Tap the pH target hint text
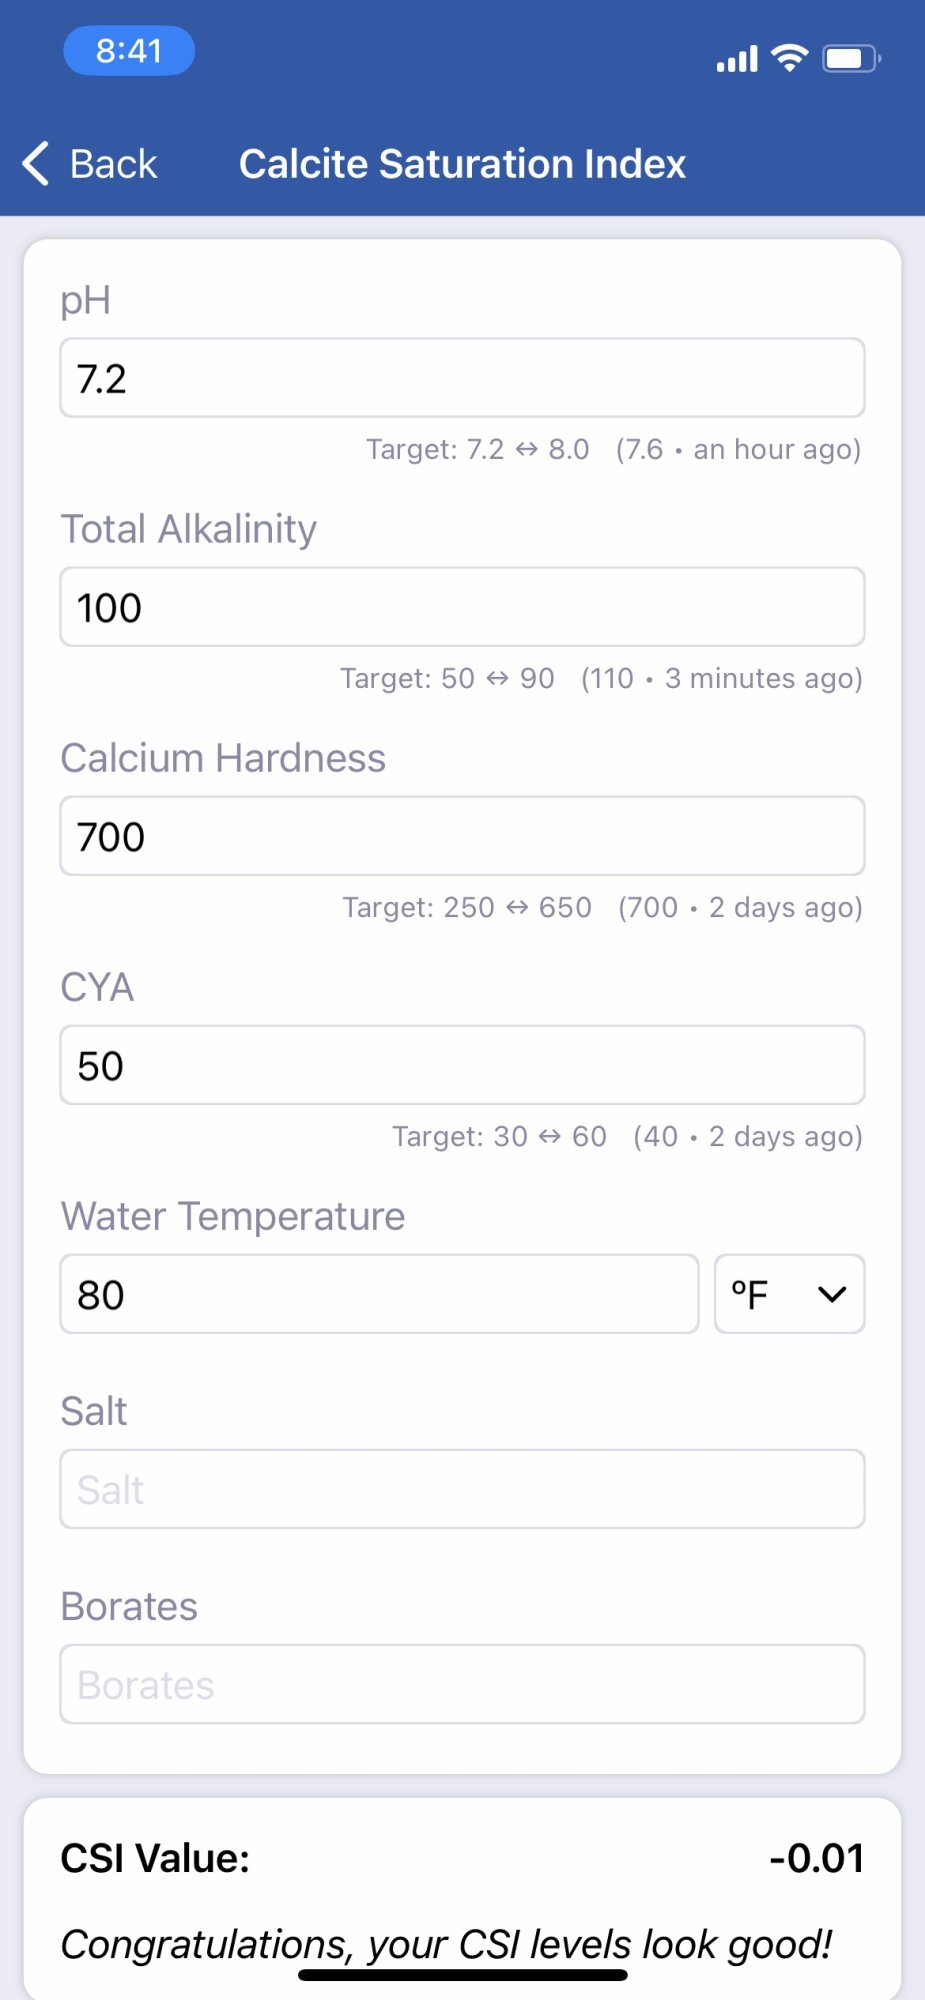Screen dimensions: 925x2000 (x=478, y=449)
